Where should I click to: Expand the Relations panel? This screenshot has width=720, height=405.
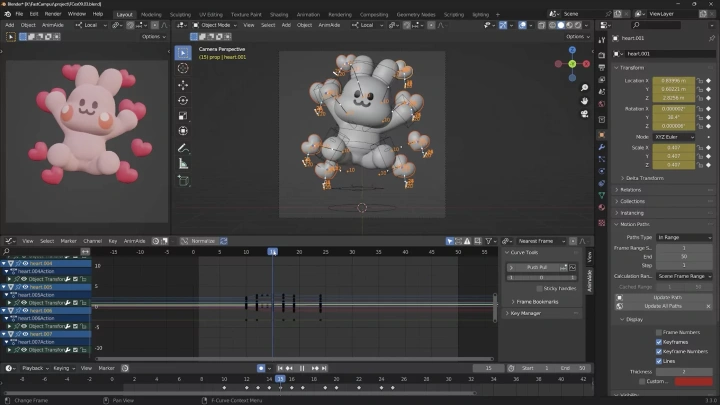pos(630,190)
